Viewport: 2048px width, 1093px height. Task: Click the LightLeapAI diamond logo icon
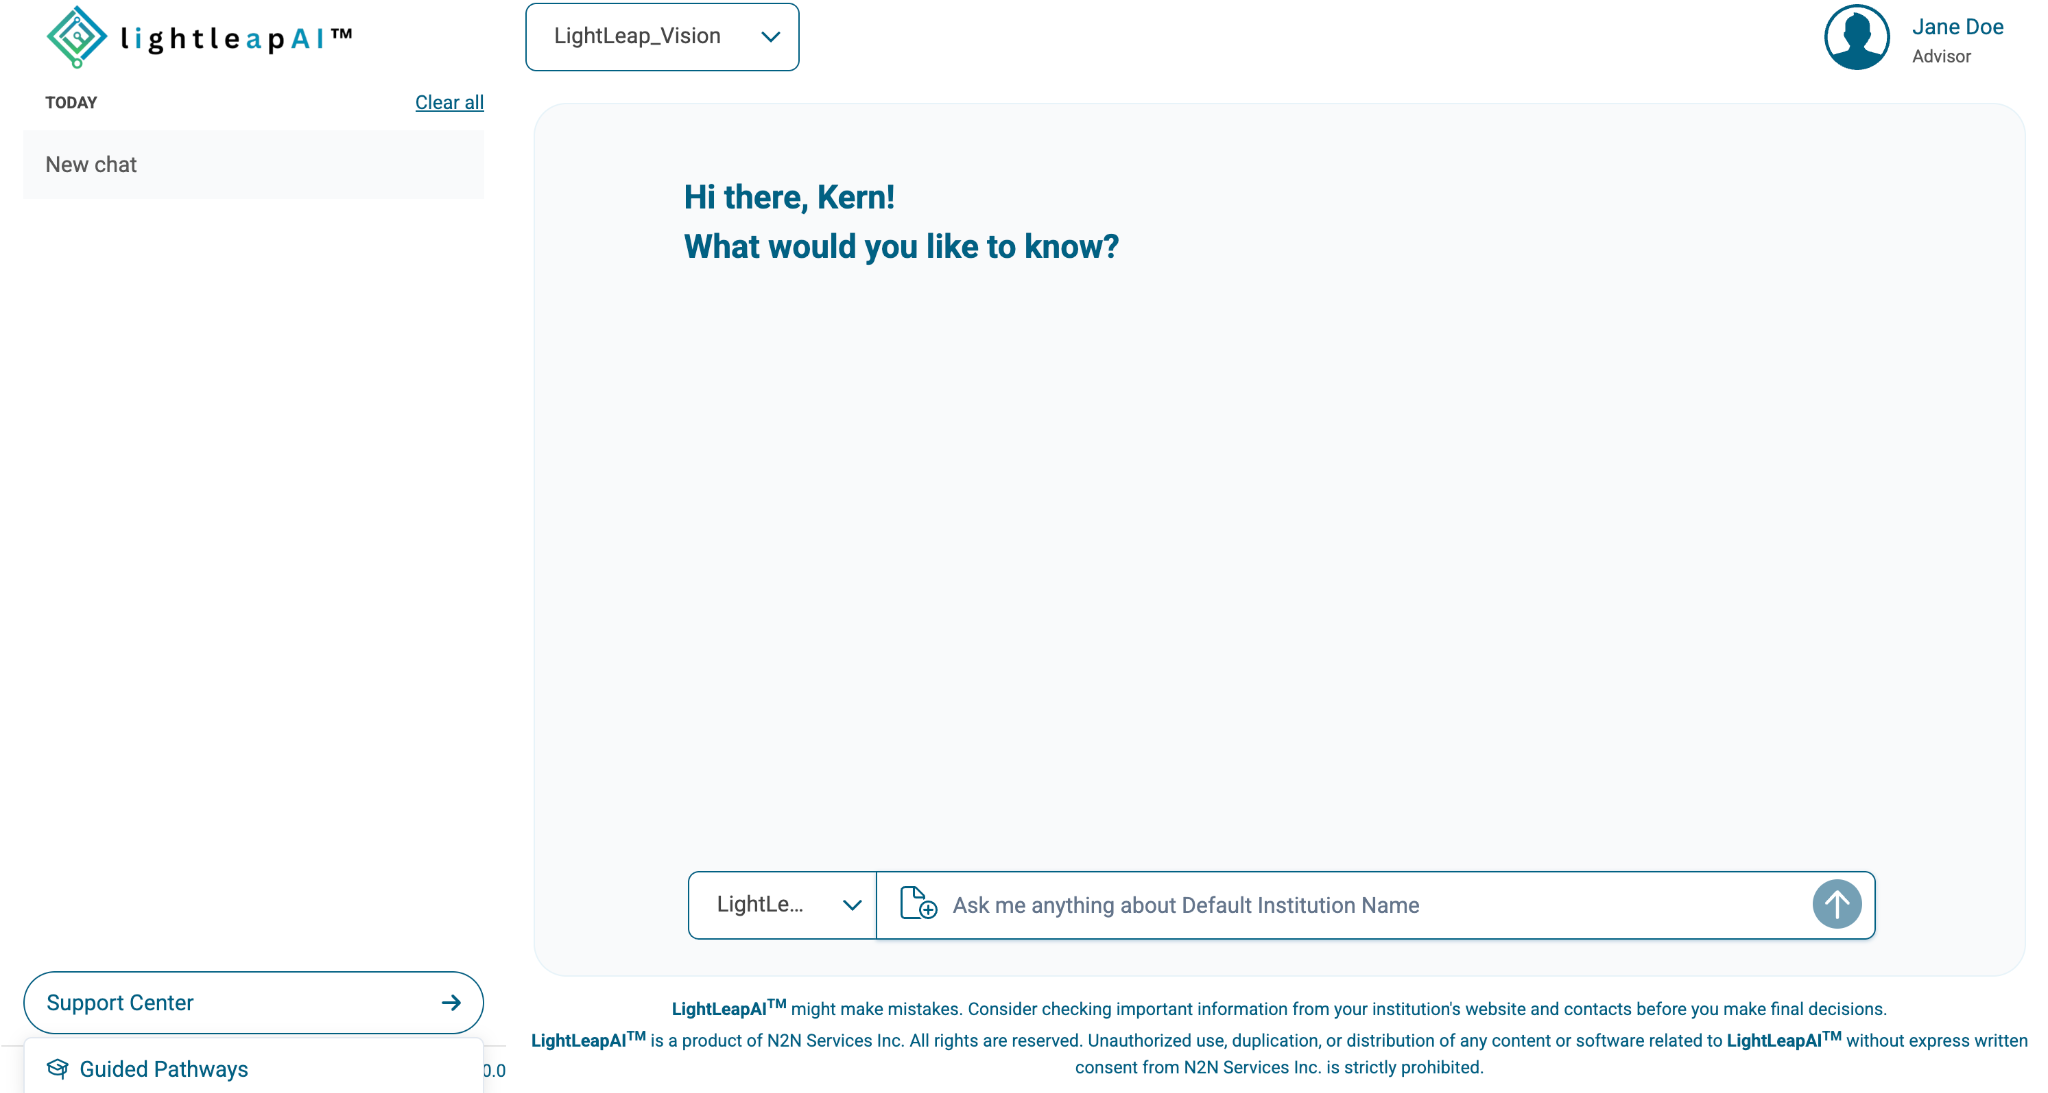[77, 37]
